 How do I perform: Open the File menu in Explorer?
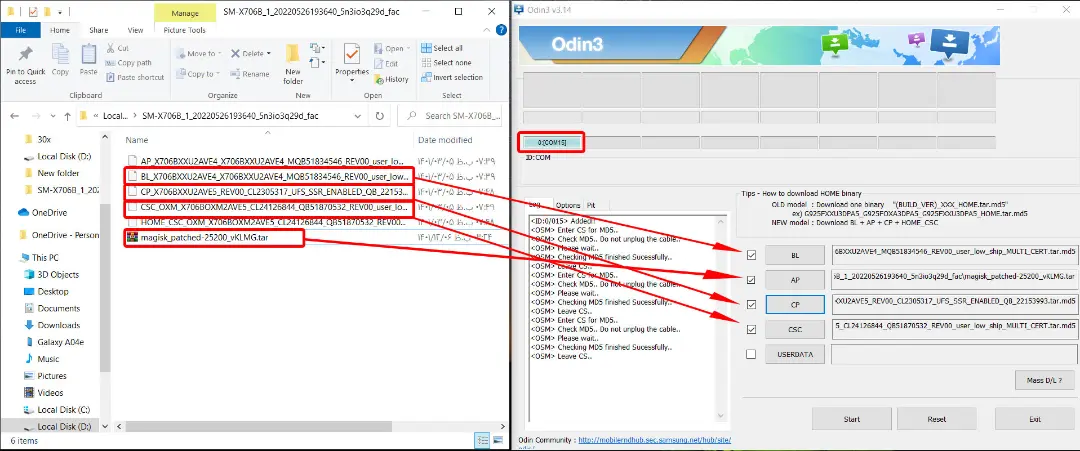click(x=21, y=30)
